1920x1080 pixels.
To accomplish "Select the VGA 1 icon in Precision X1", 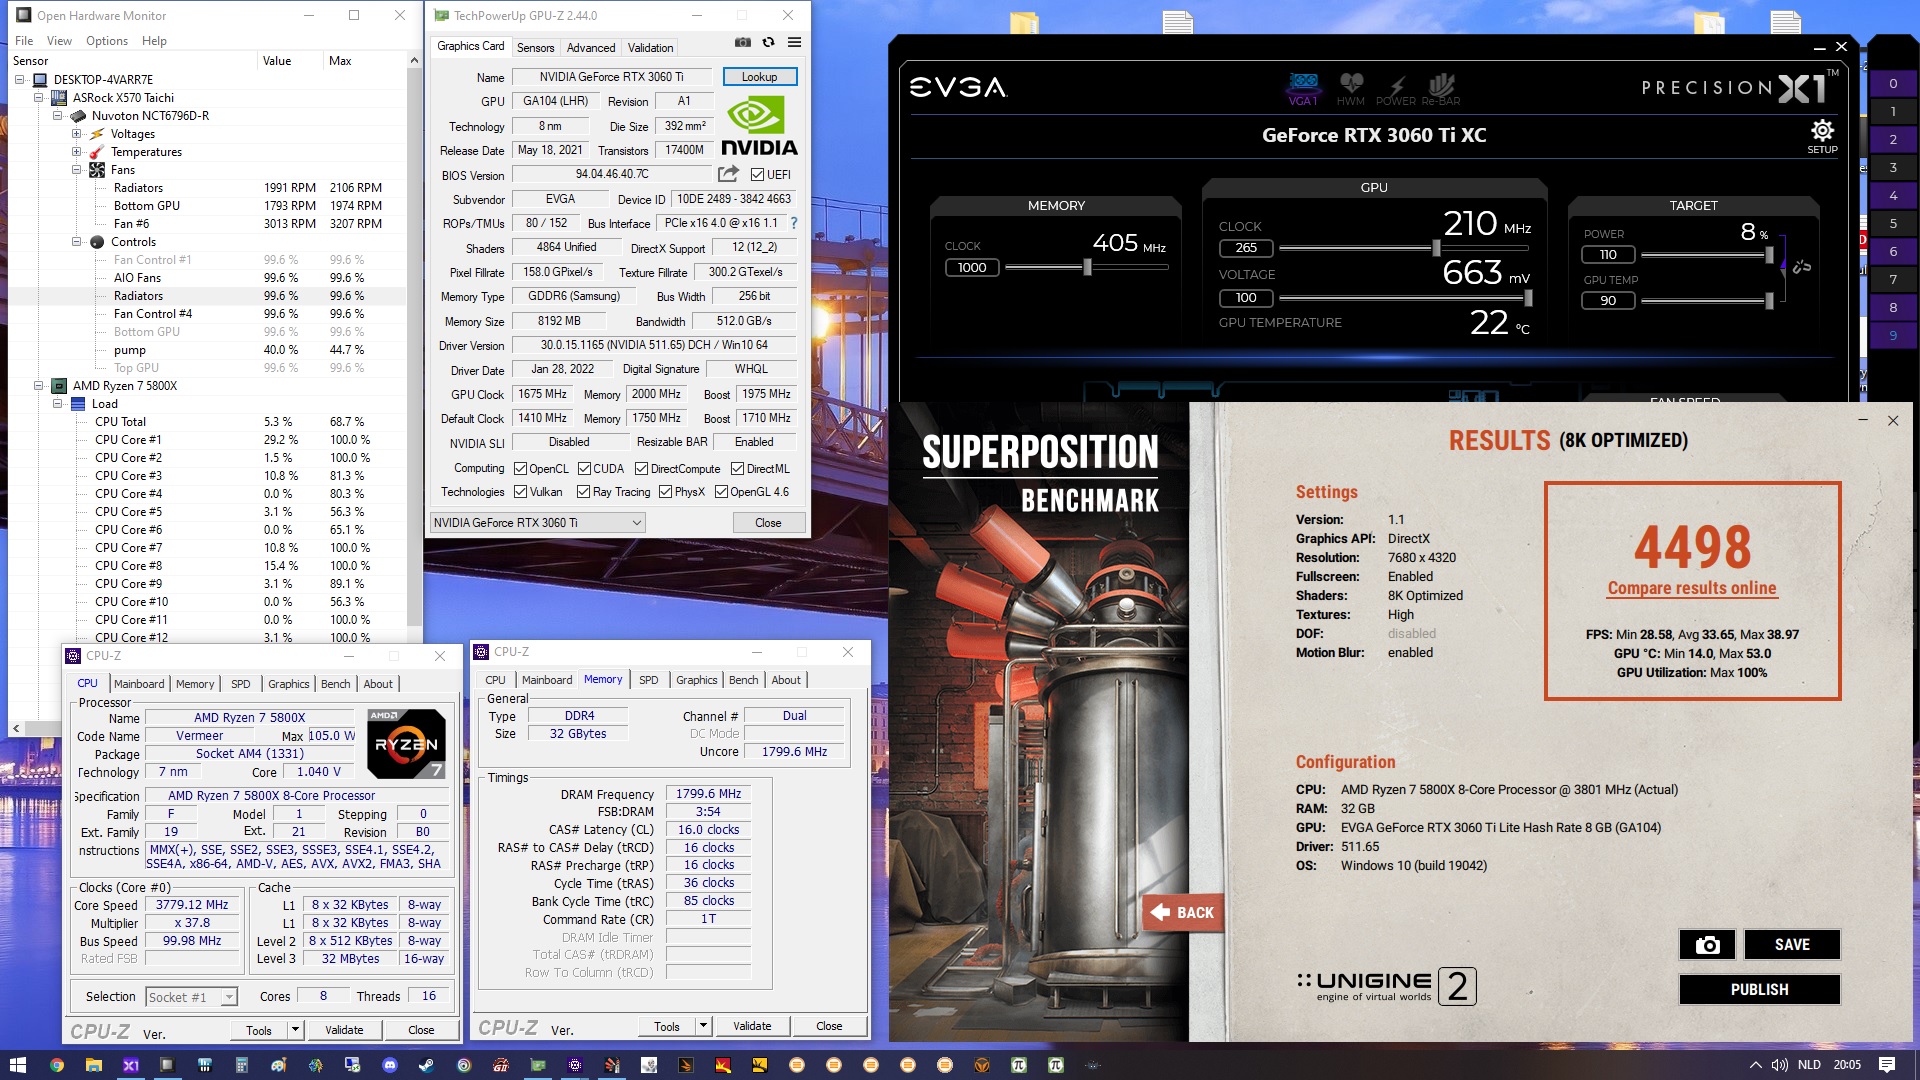I will pyautogui.click(x=1303, y=88).
